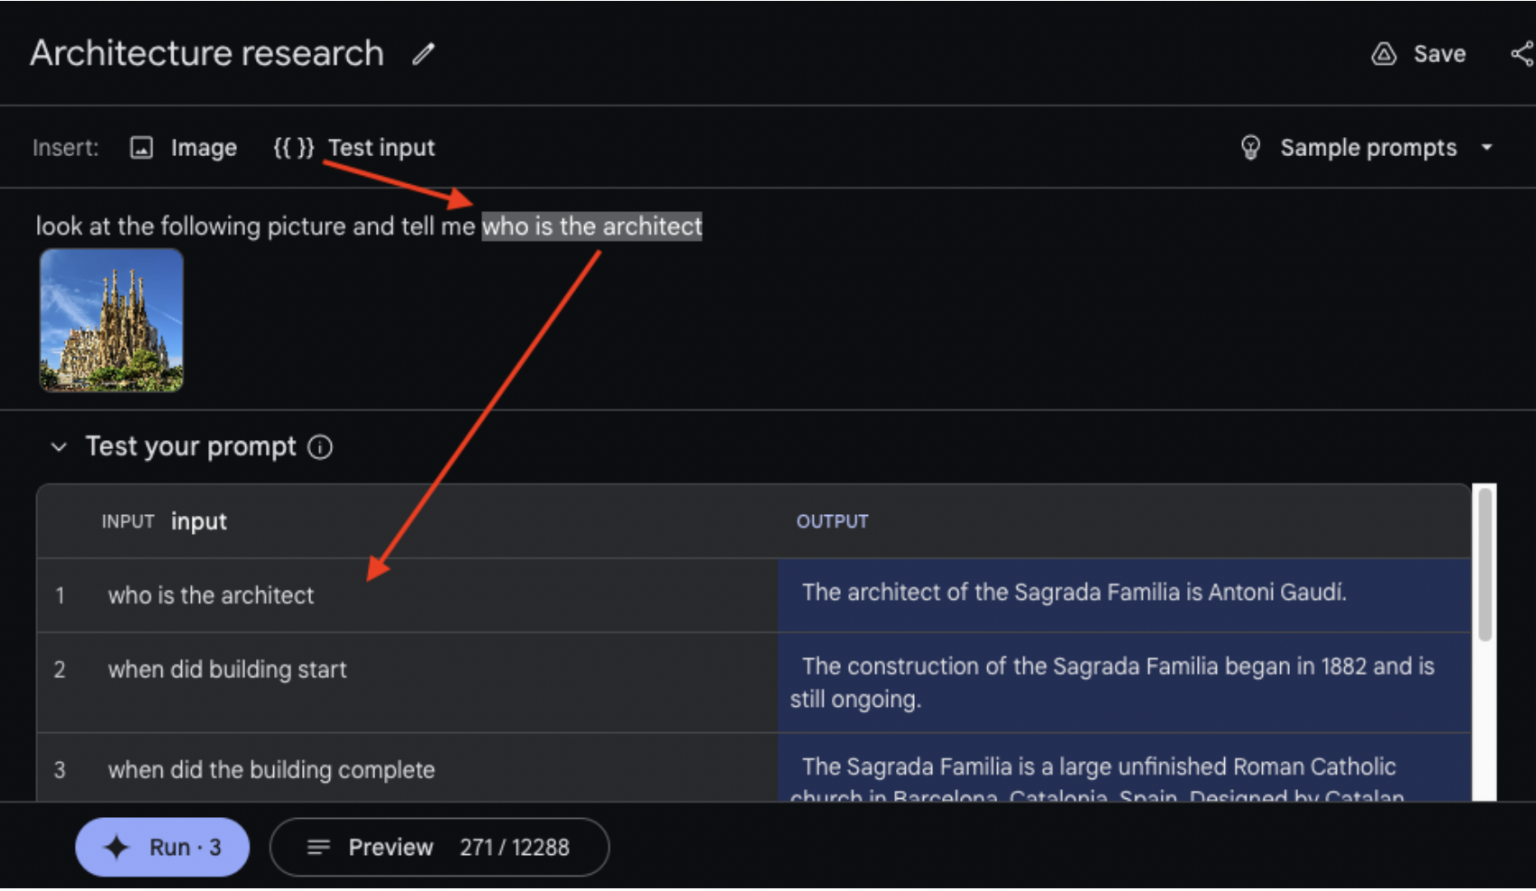Open the Sample prompts dropdown arrow

click(1487, 148)
